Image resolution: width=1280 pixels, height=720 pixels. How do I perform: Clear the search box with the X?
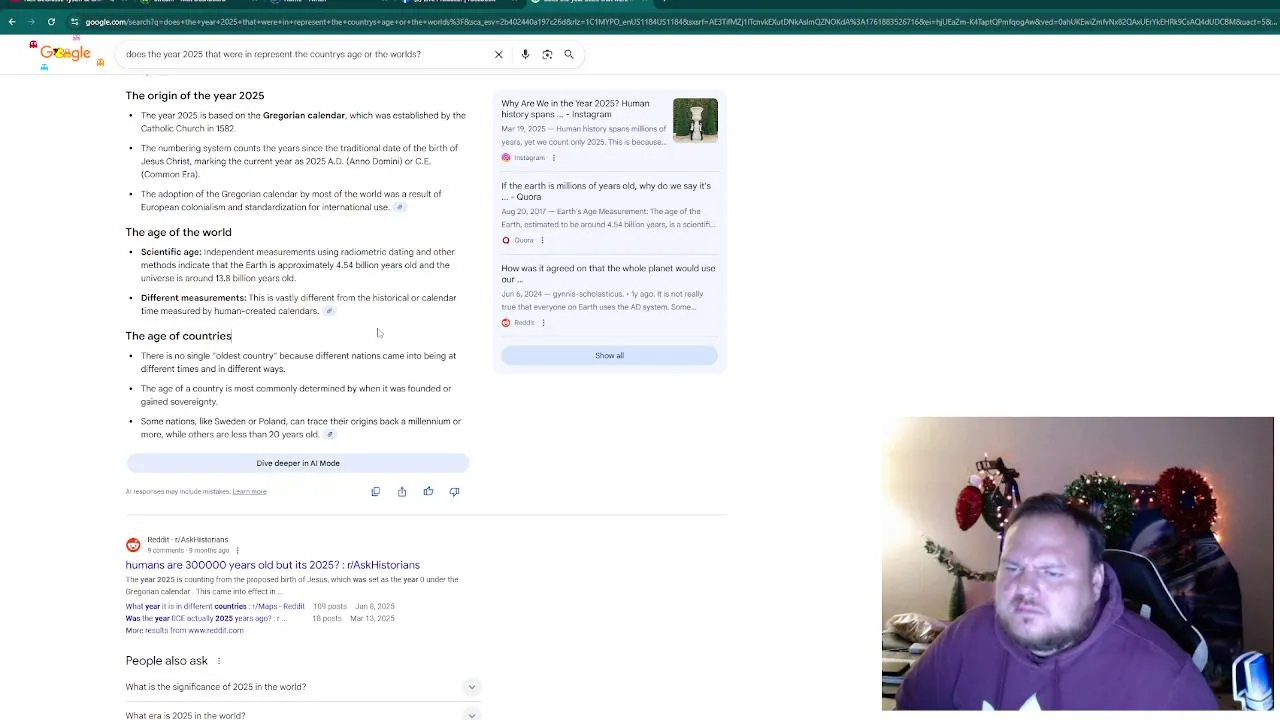tap(498, 55)
